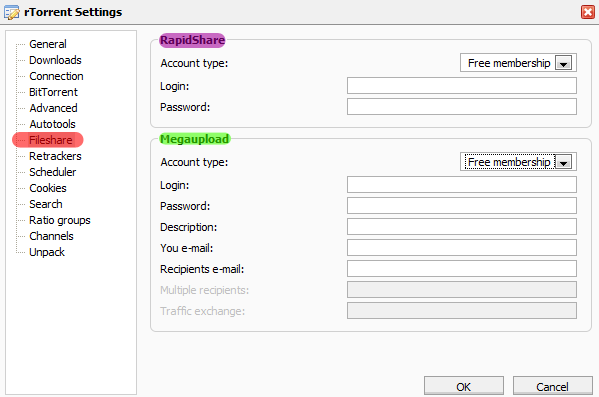This screenshot has height=397, width=599.
Task: Select Search in the settings list
Action: click(46, 204)
